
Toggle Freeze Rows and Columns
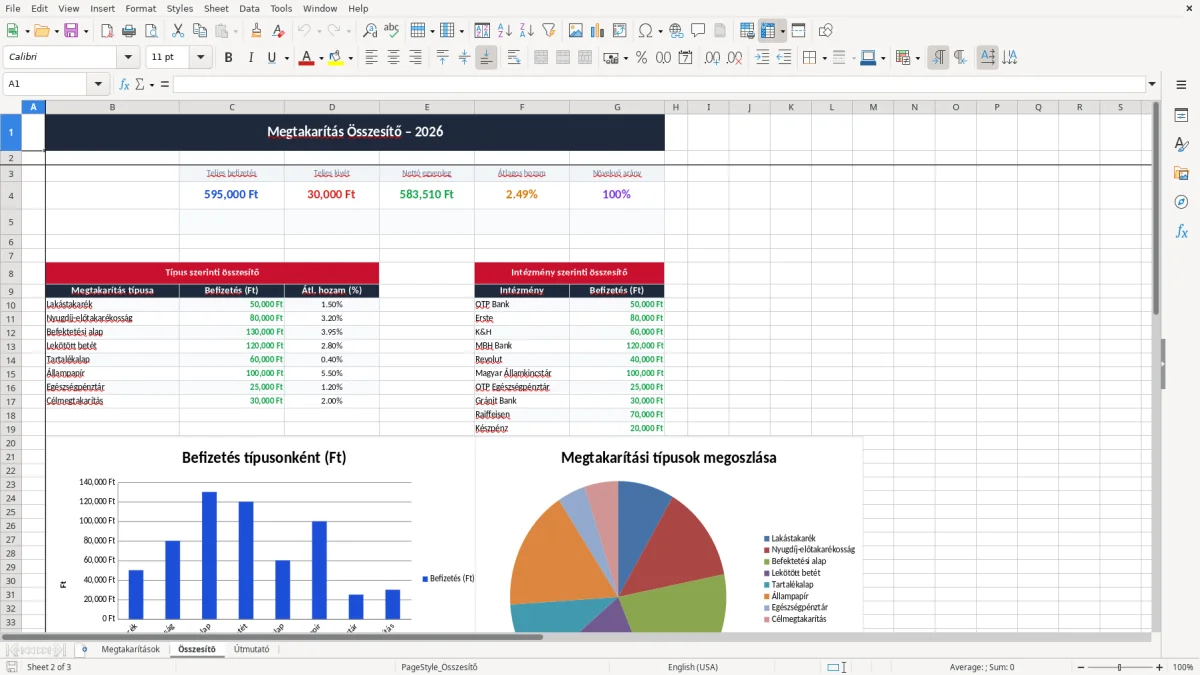pos(768,31)
